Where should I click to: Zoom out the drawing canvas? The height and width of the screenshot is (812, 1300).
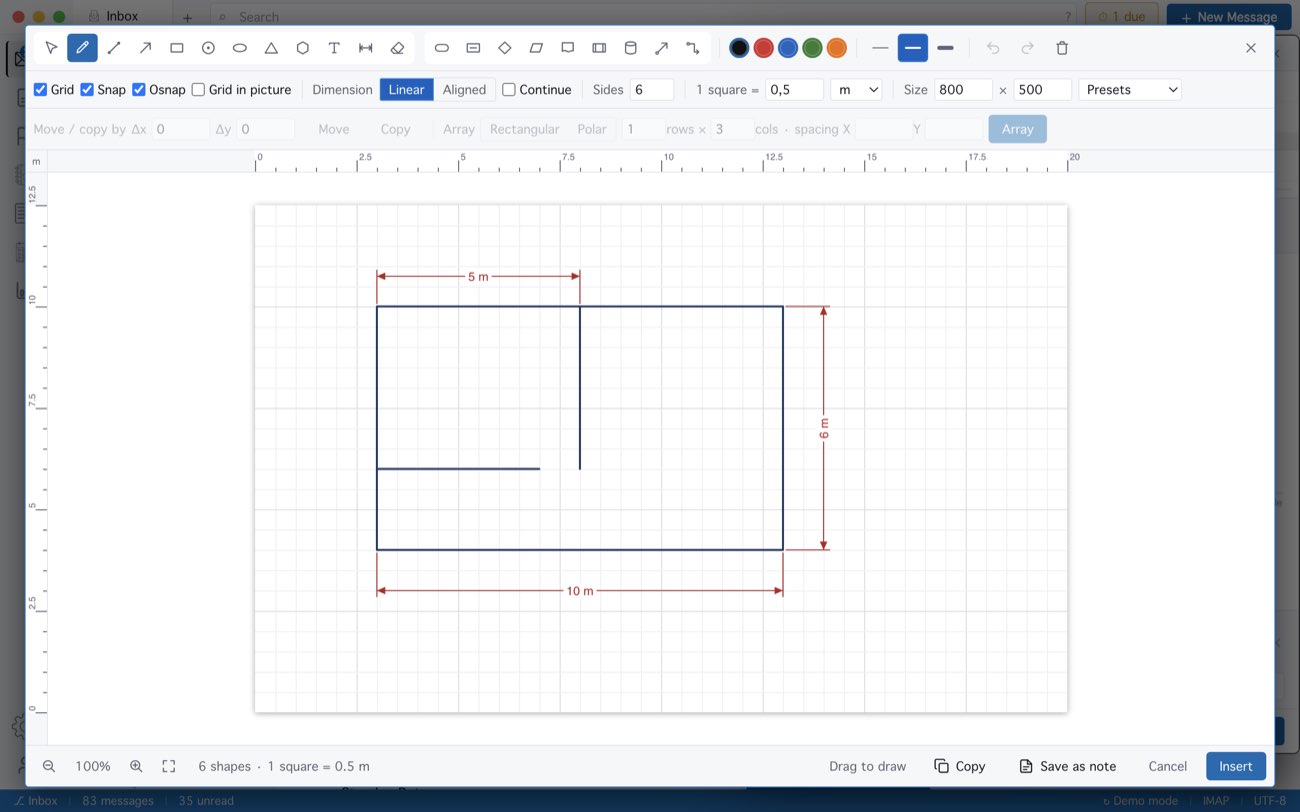tap(49, 766)
